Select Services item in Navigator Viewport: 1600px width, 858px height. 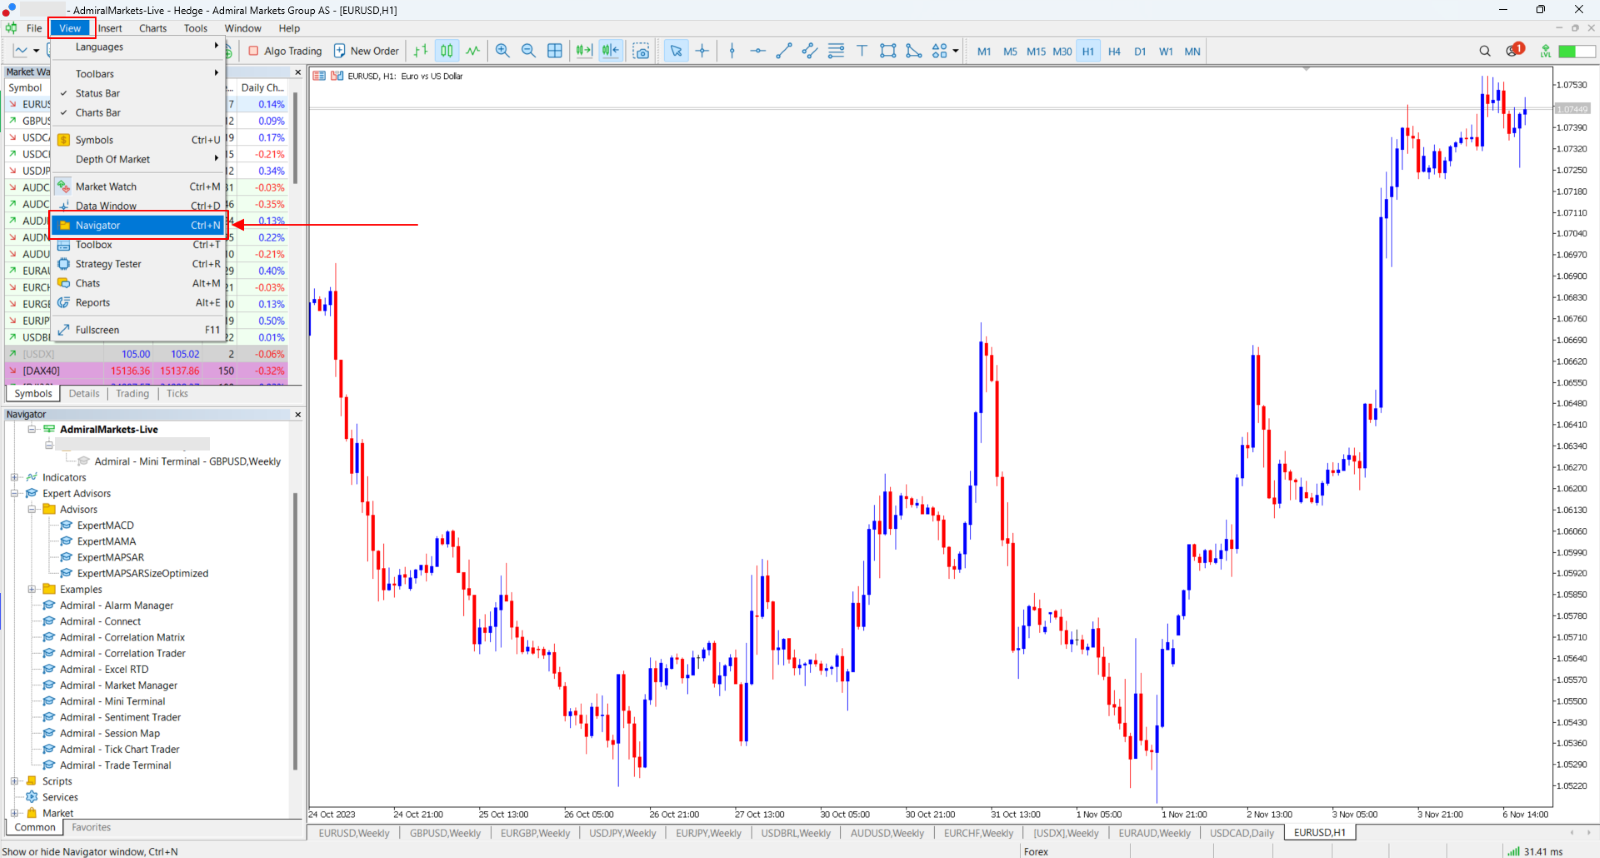point(60,797)
